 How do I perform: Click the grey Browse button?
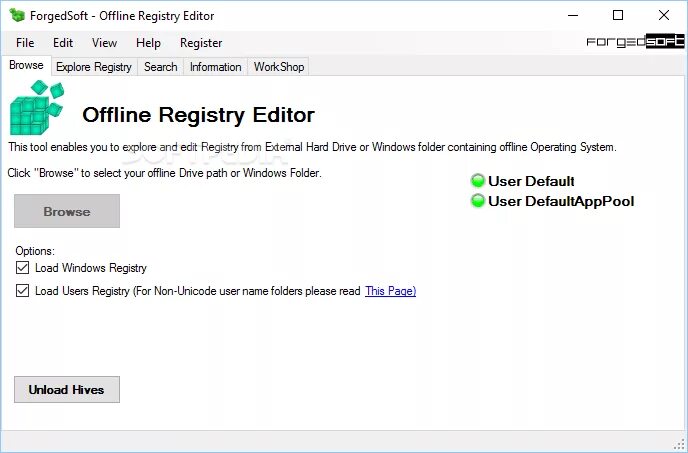coord(67,211)
